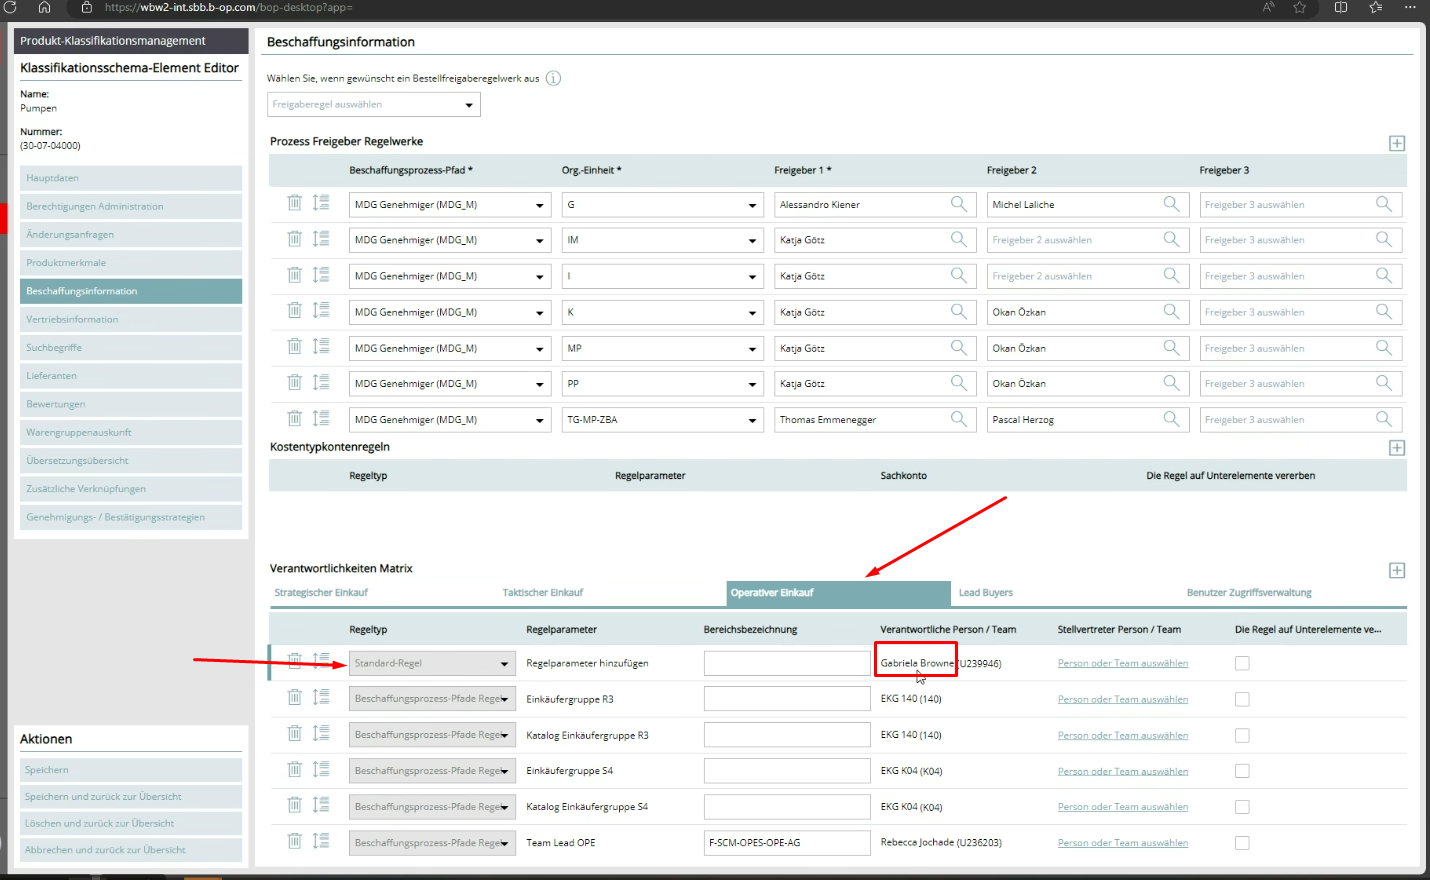Open the Freigaberegel auswählen dropdown
The image size is (1430, 880).
point(374,105)
